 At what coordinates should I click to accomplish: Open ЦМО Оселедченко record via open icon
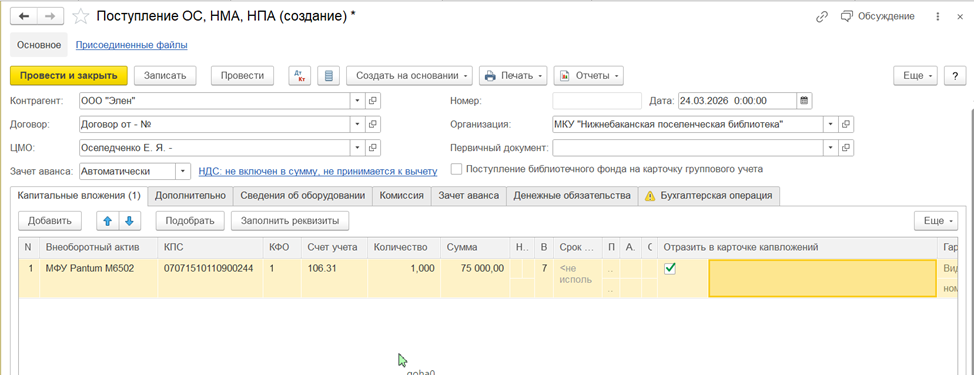(373, 148)
